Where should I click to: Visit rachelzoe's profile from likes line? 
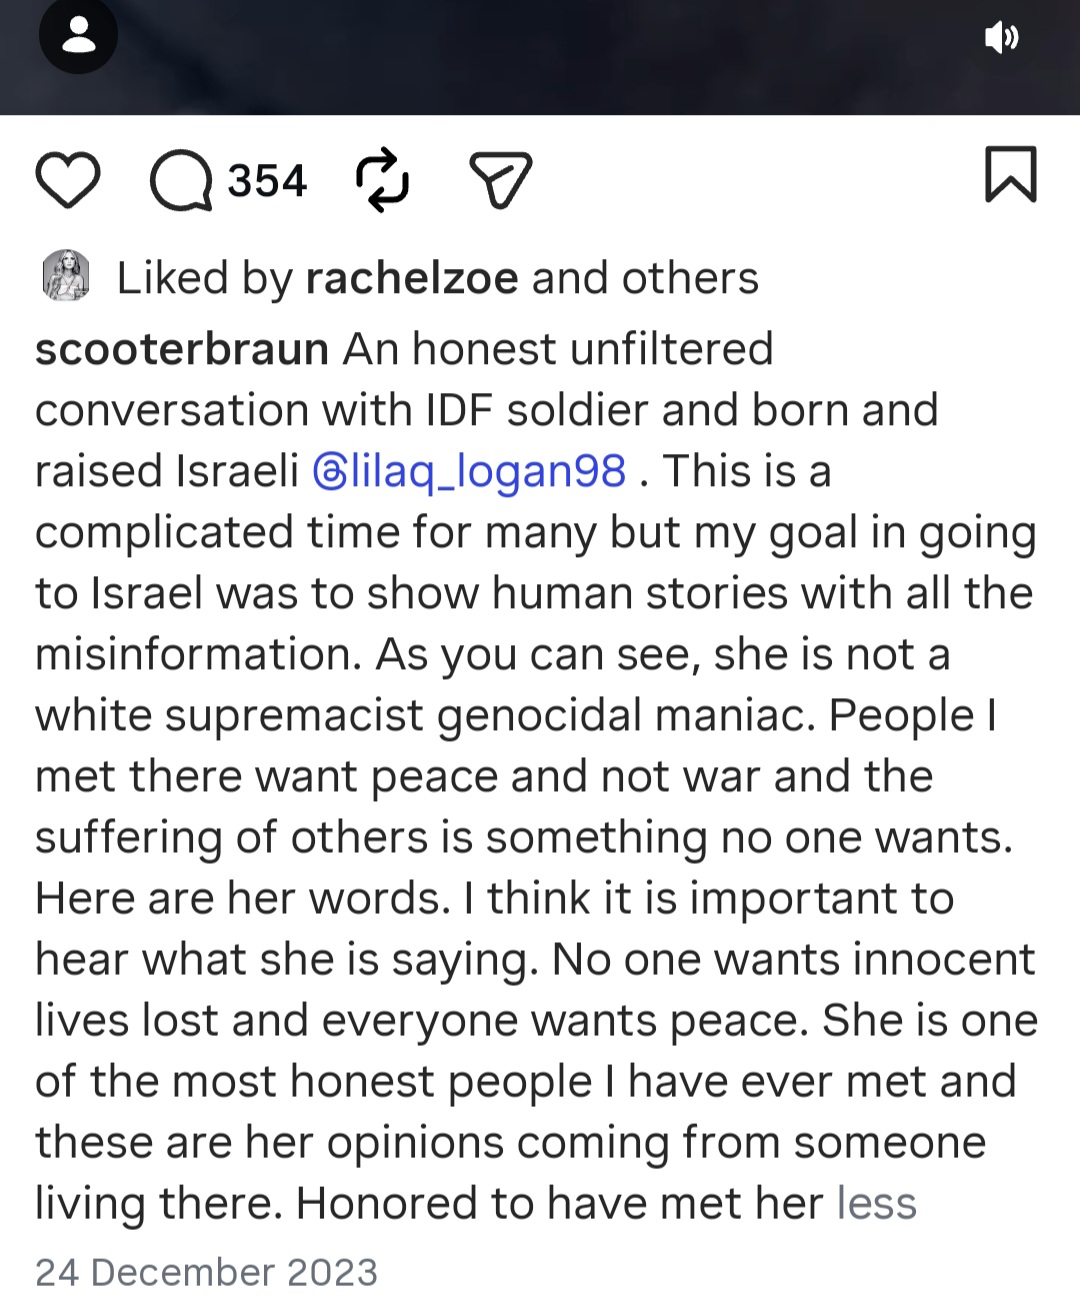tap(412, 278)
